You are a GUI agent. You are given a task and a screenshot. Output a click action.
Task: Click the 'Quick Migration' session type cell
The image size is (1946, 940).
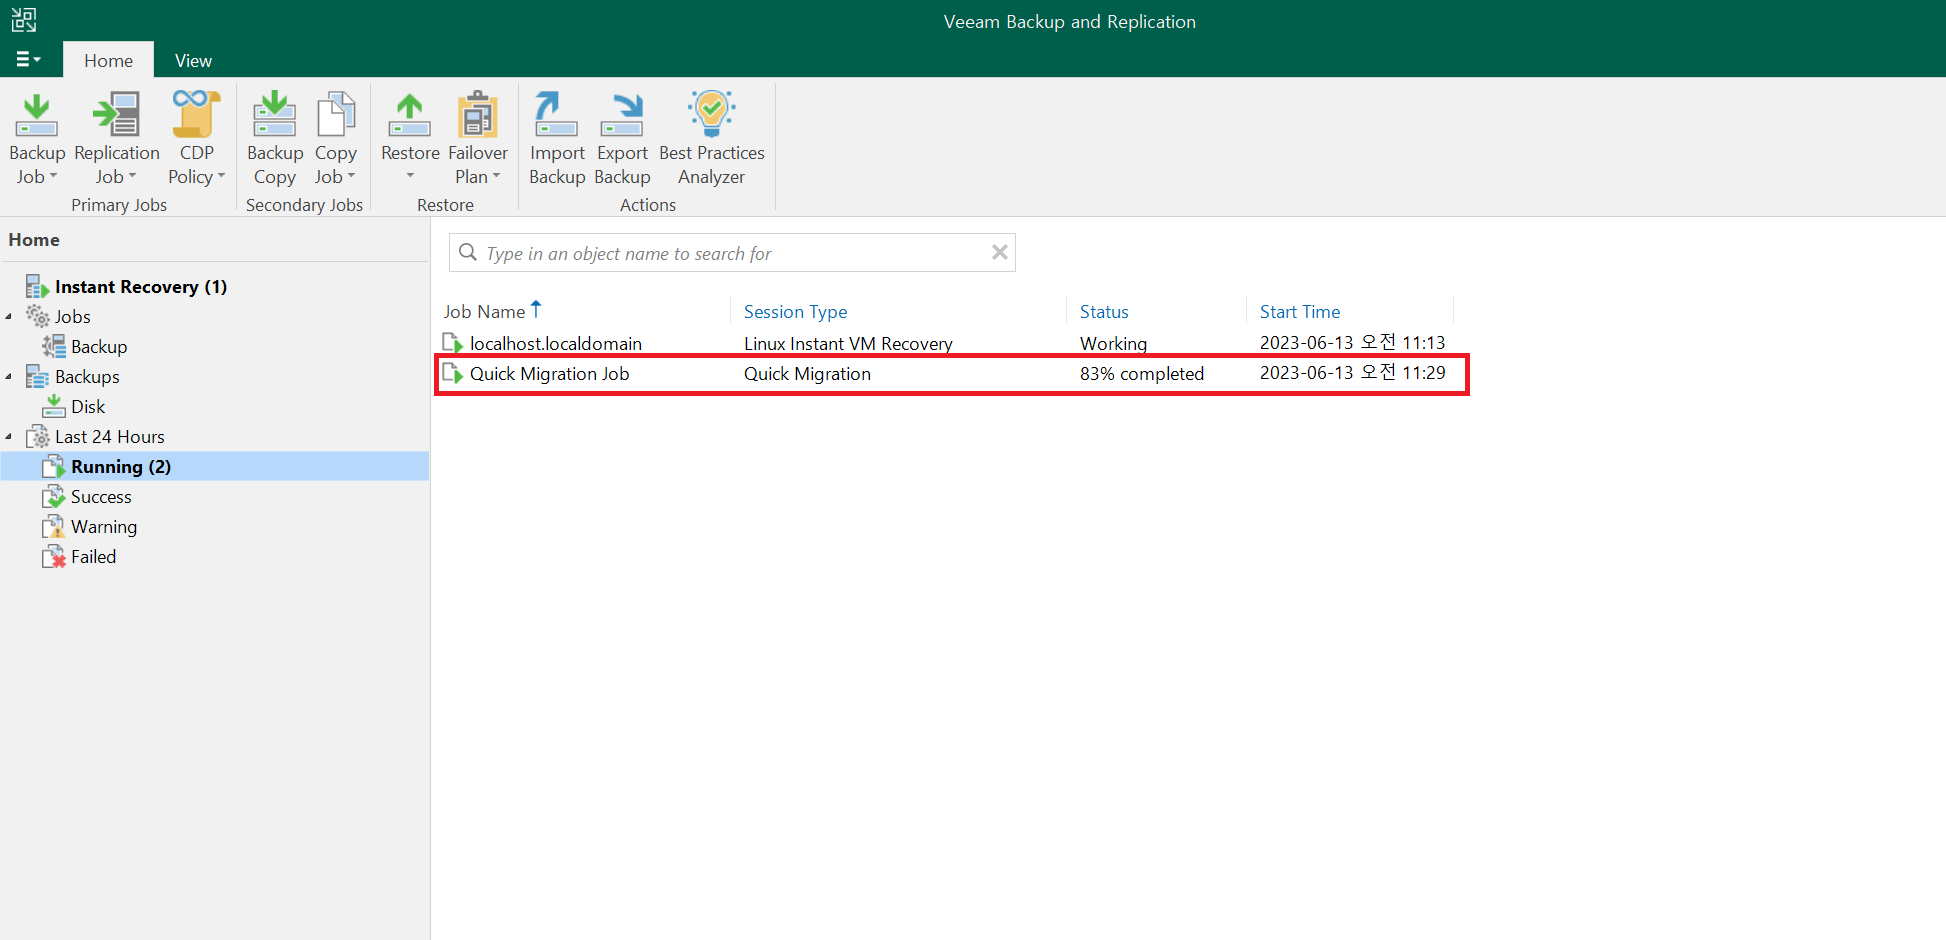807,373
